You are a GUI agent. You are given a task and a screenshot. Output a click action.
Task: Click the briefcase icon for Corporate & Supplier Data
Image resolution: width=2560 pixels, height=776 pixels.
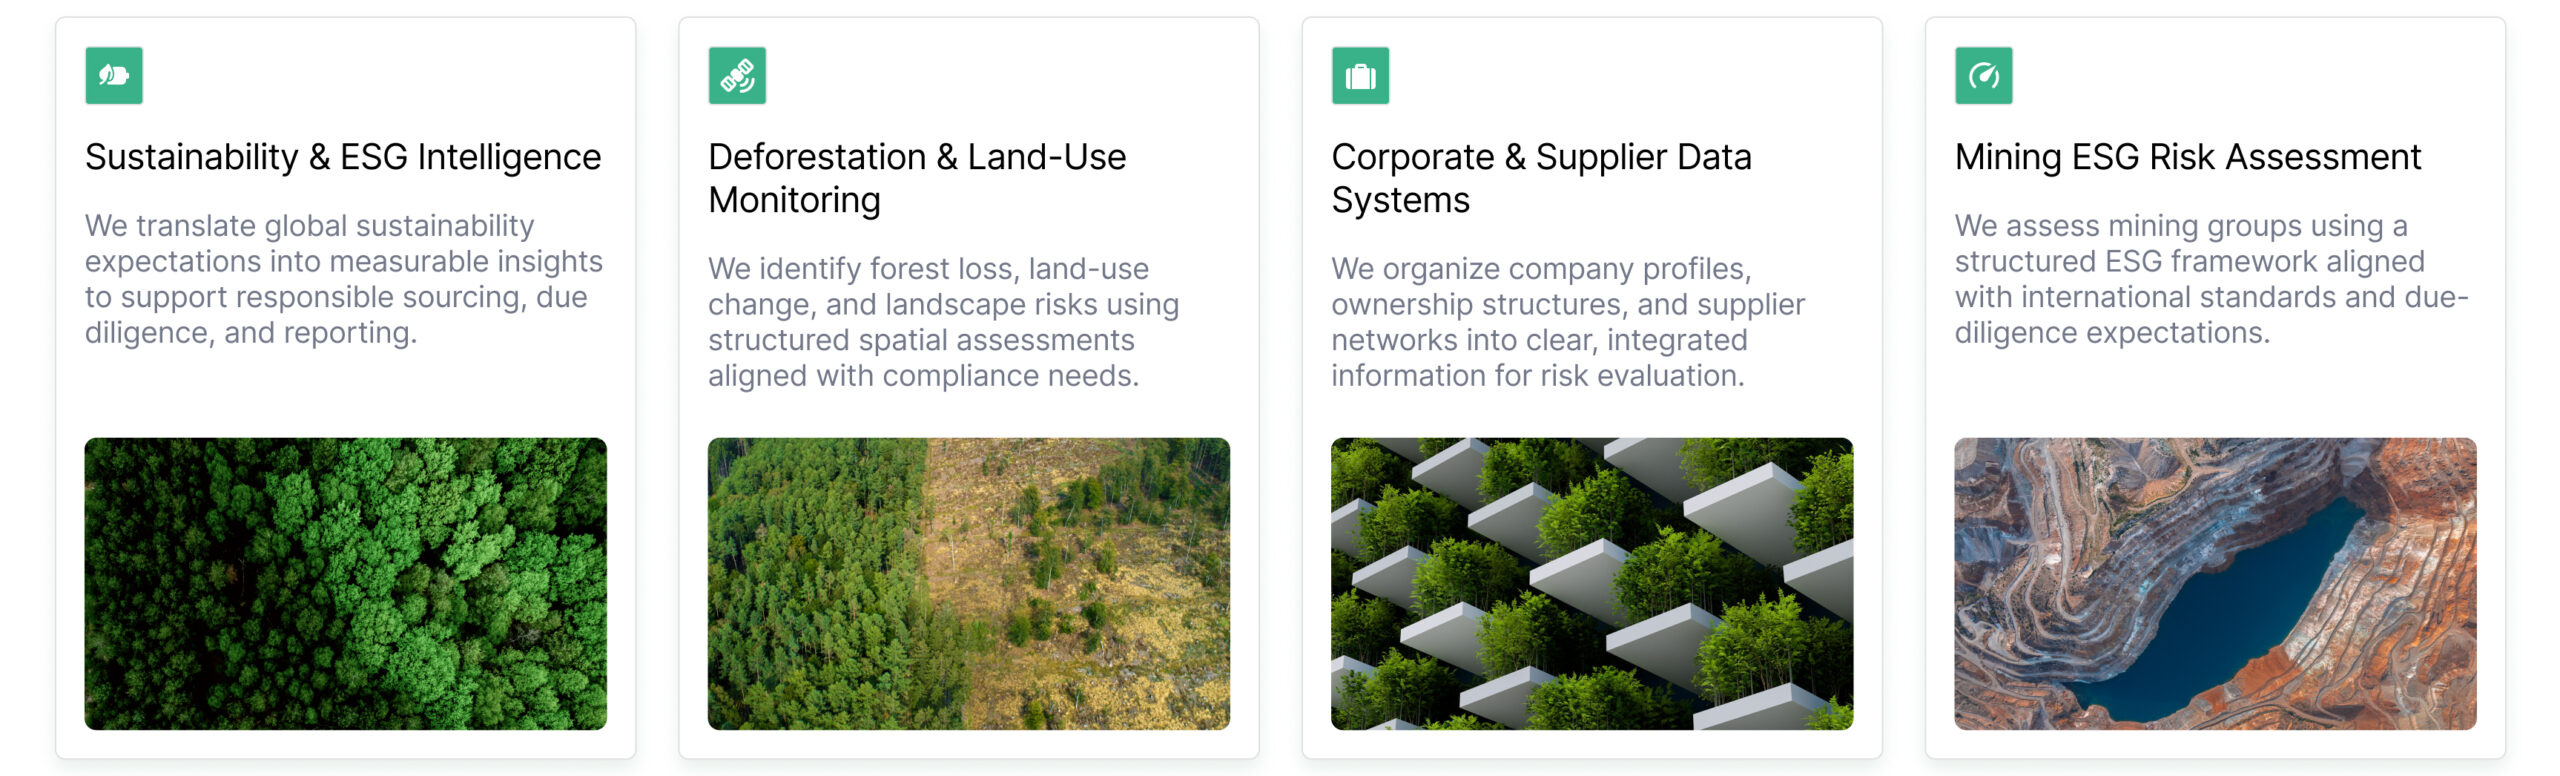coord(1360,76)
